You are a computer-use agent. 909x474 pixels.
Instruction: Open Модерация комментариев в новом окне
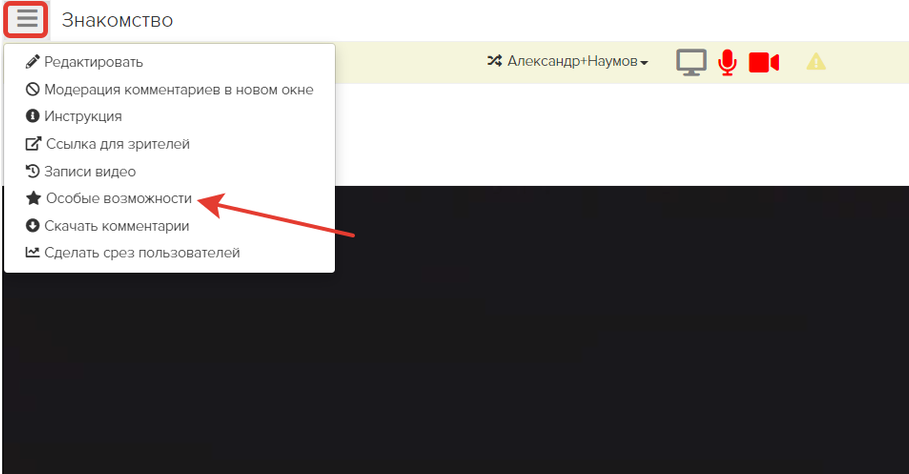(169, 90)
